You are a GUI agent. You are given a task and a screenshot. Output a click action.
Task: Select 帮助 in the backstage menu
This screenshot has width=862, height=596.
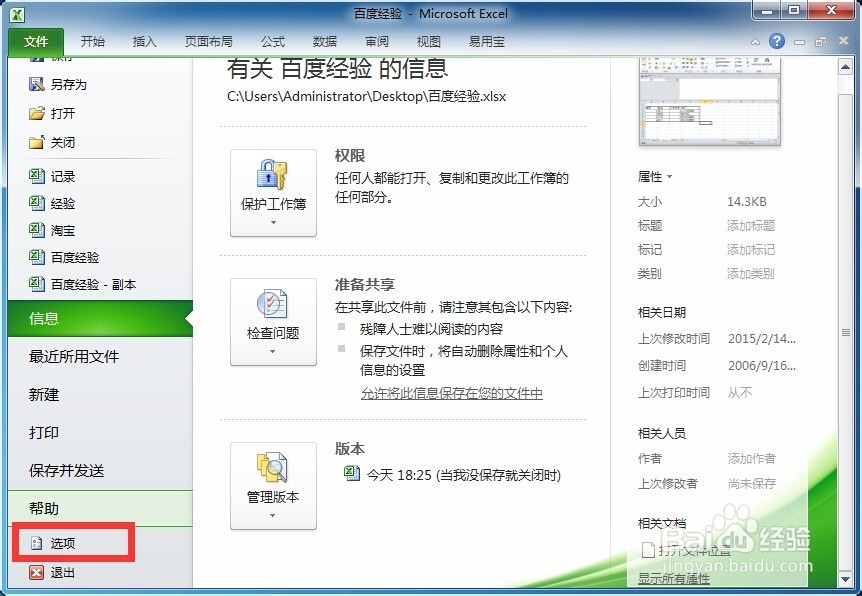tap(100, 509)
